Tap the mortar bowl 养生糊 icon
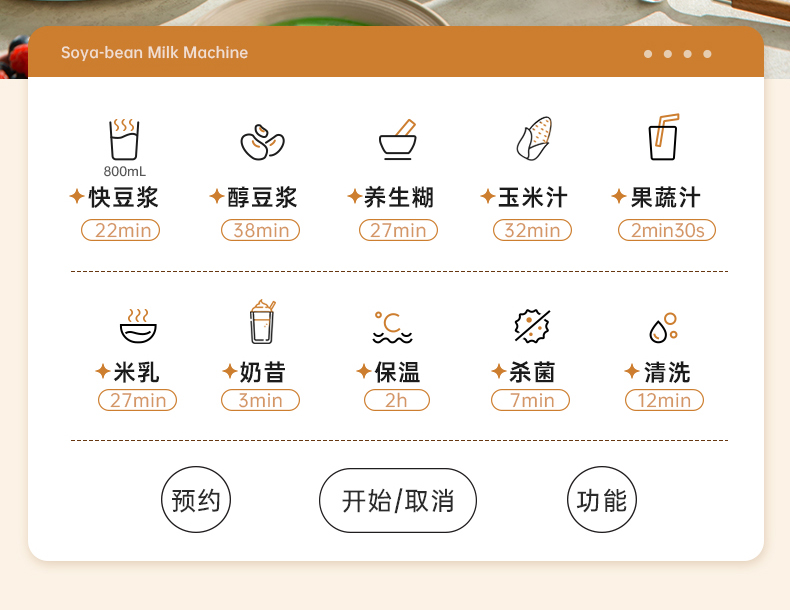This screenshot has height=610, width=790. pos(398,140)
